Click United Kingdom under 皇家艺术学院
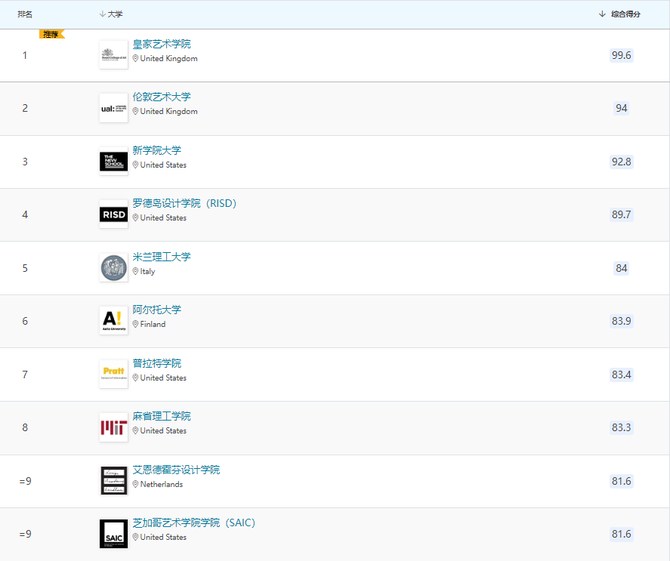The width and height of the screenshot is (670, 561). [169, 59]
